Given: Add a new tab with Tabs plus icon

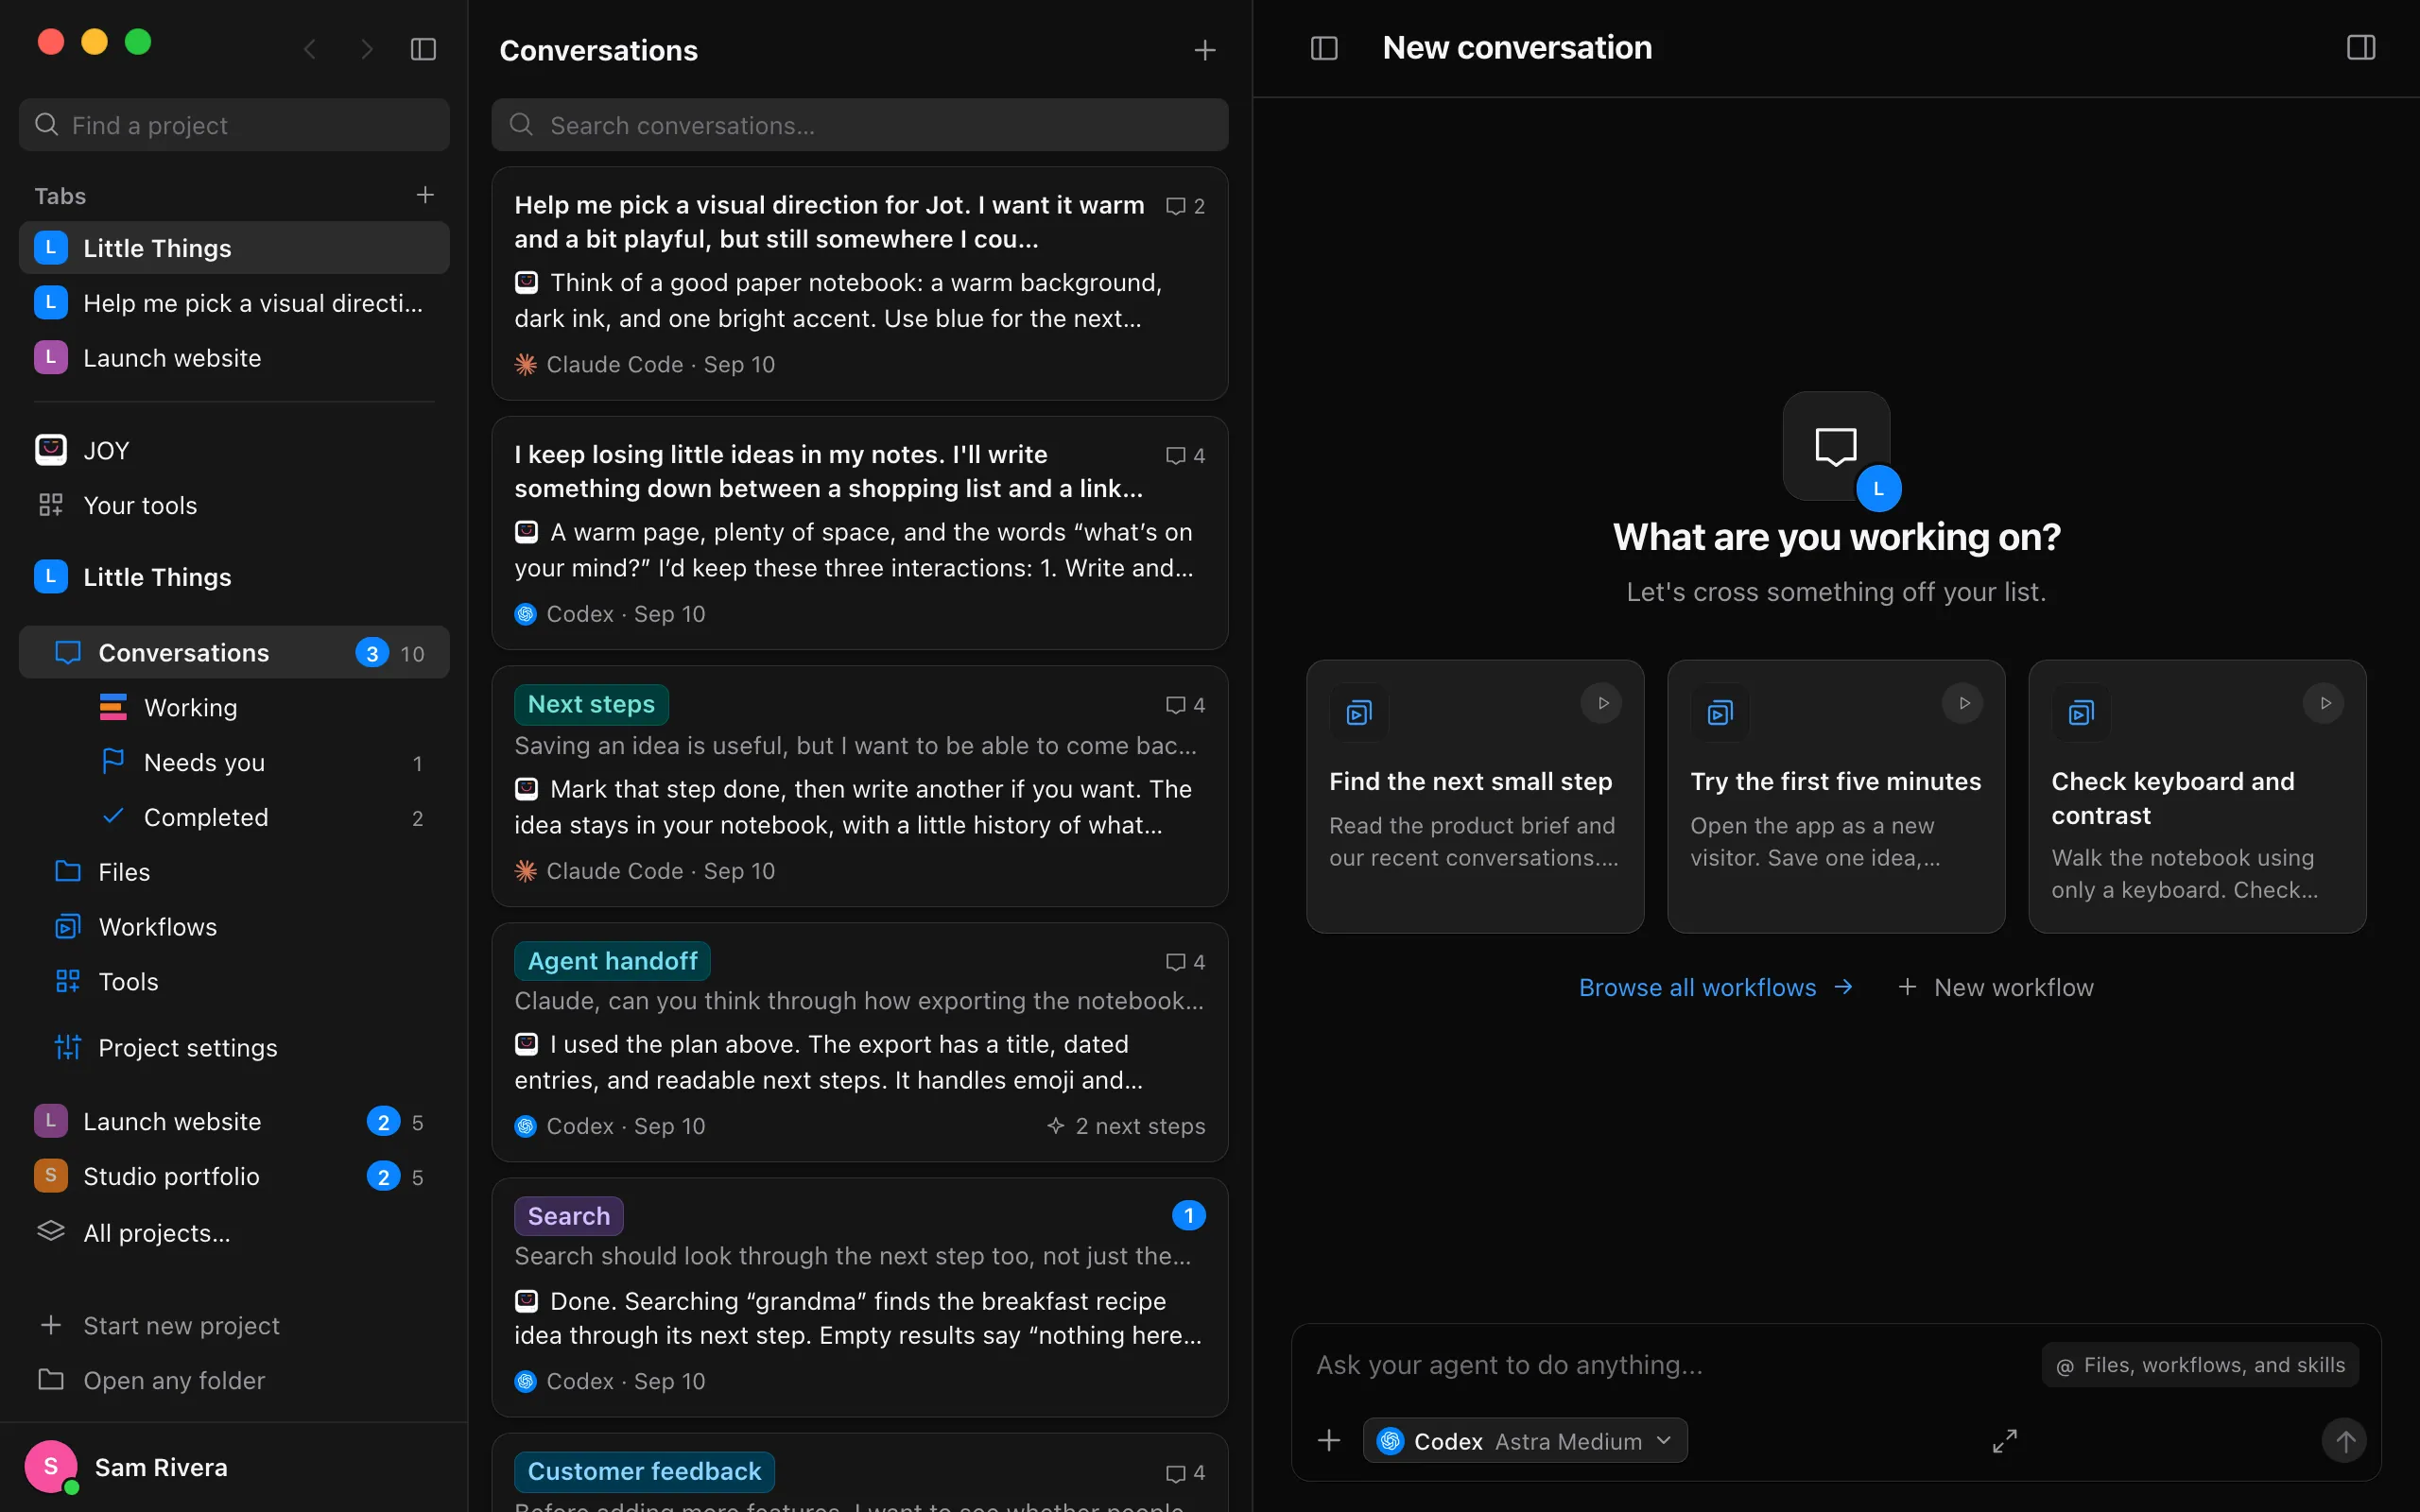Looking at the screenshot, I should (x=425, y=195).
